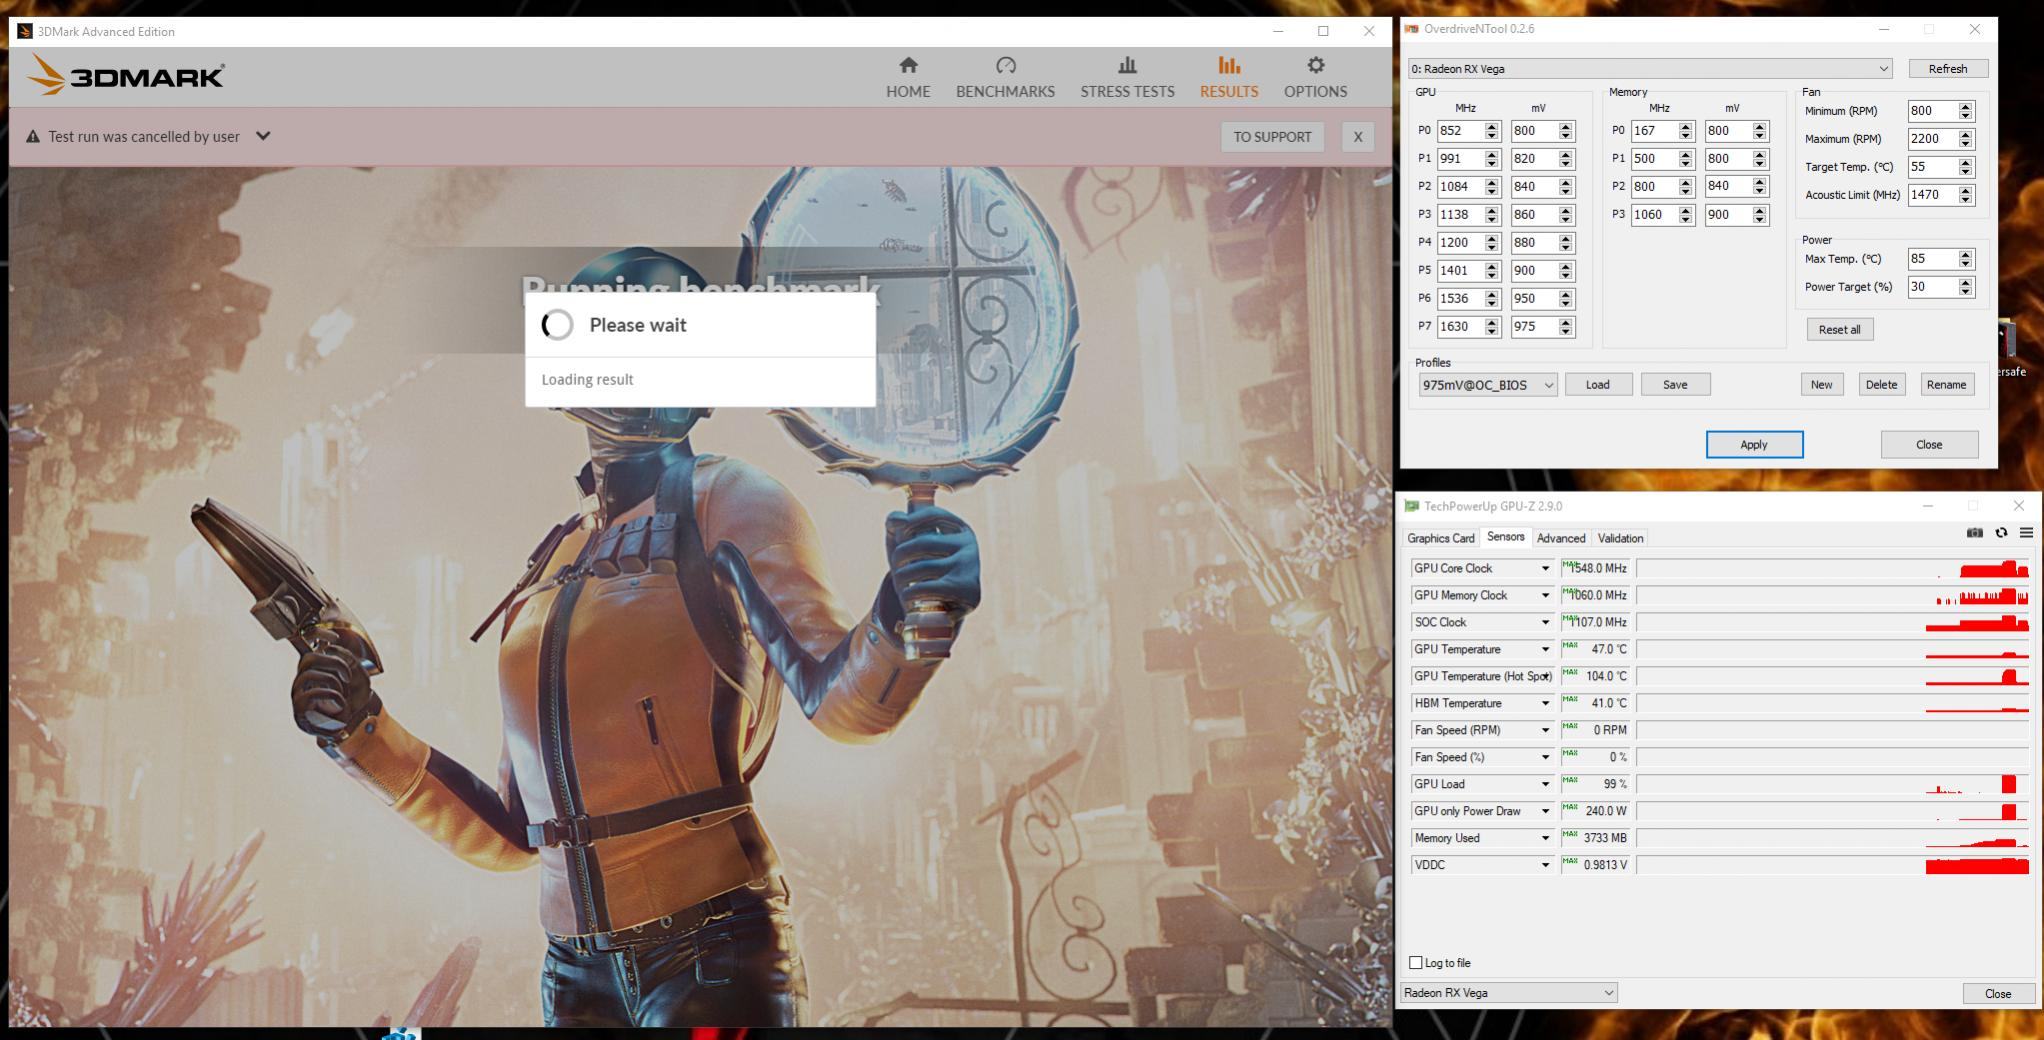Open the GPU Temperature sensor dropdown
This screenshot has width=2044, height=1040.
pos(1545,649)
